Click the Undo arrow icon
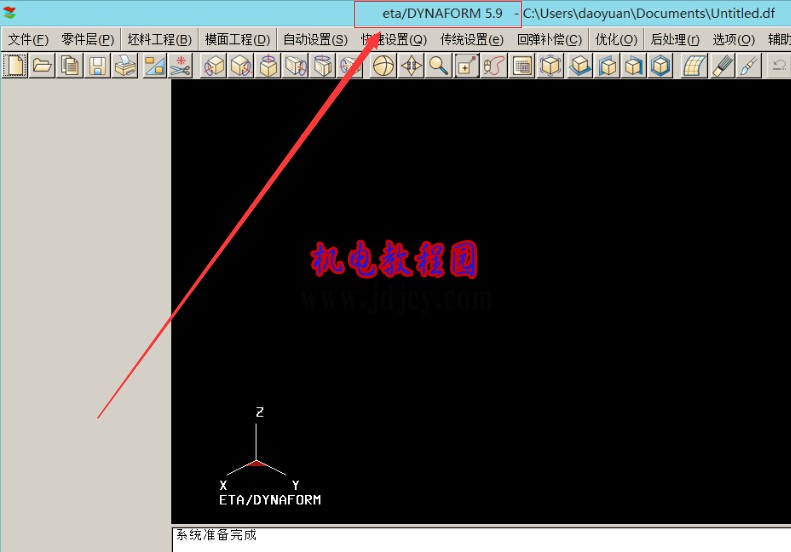The height and width of the screenshot is (552, 791). (779, 66)
